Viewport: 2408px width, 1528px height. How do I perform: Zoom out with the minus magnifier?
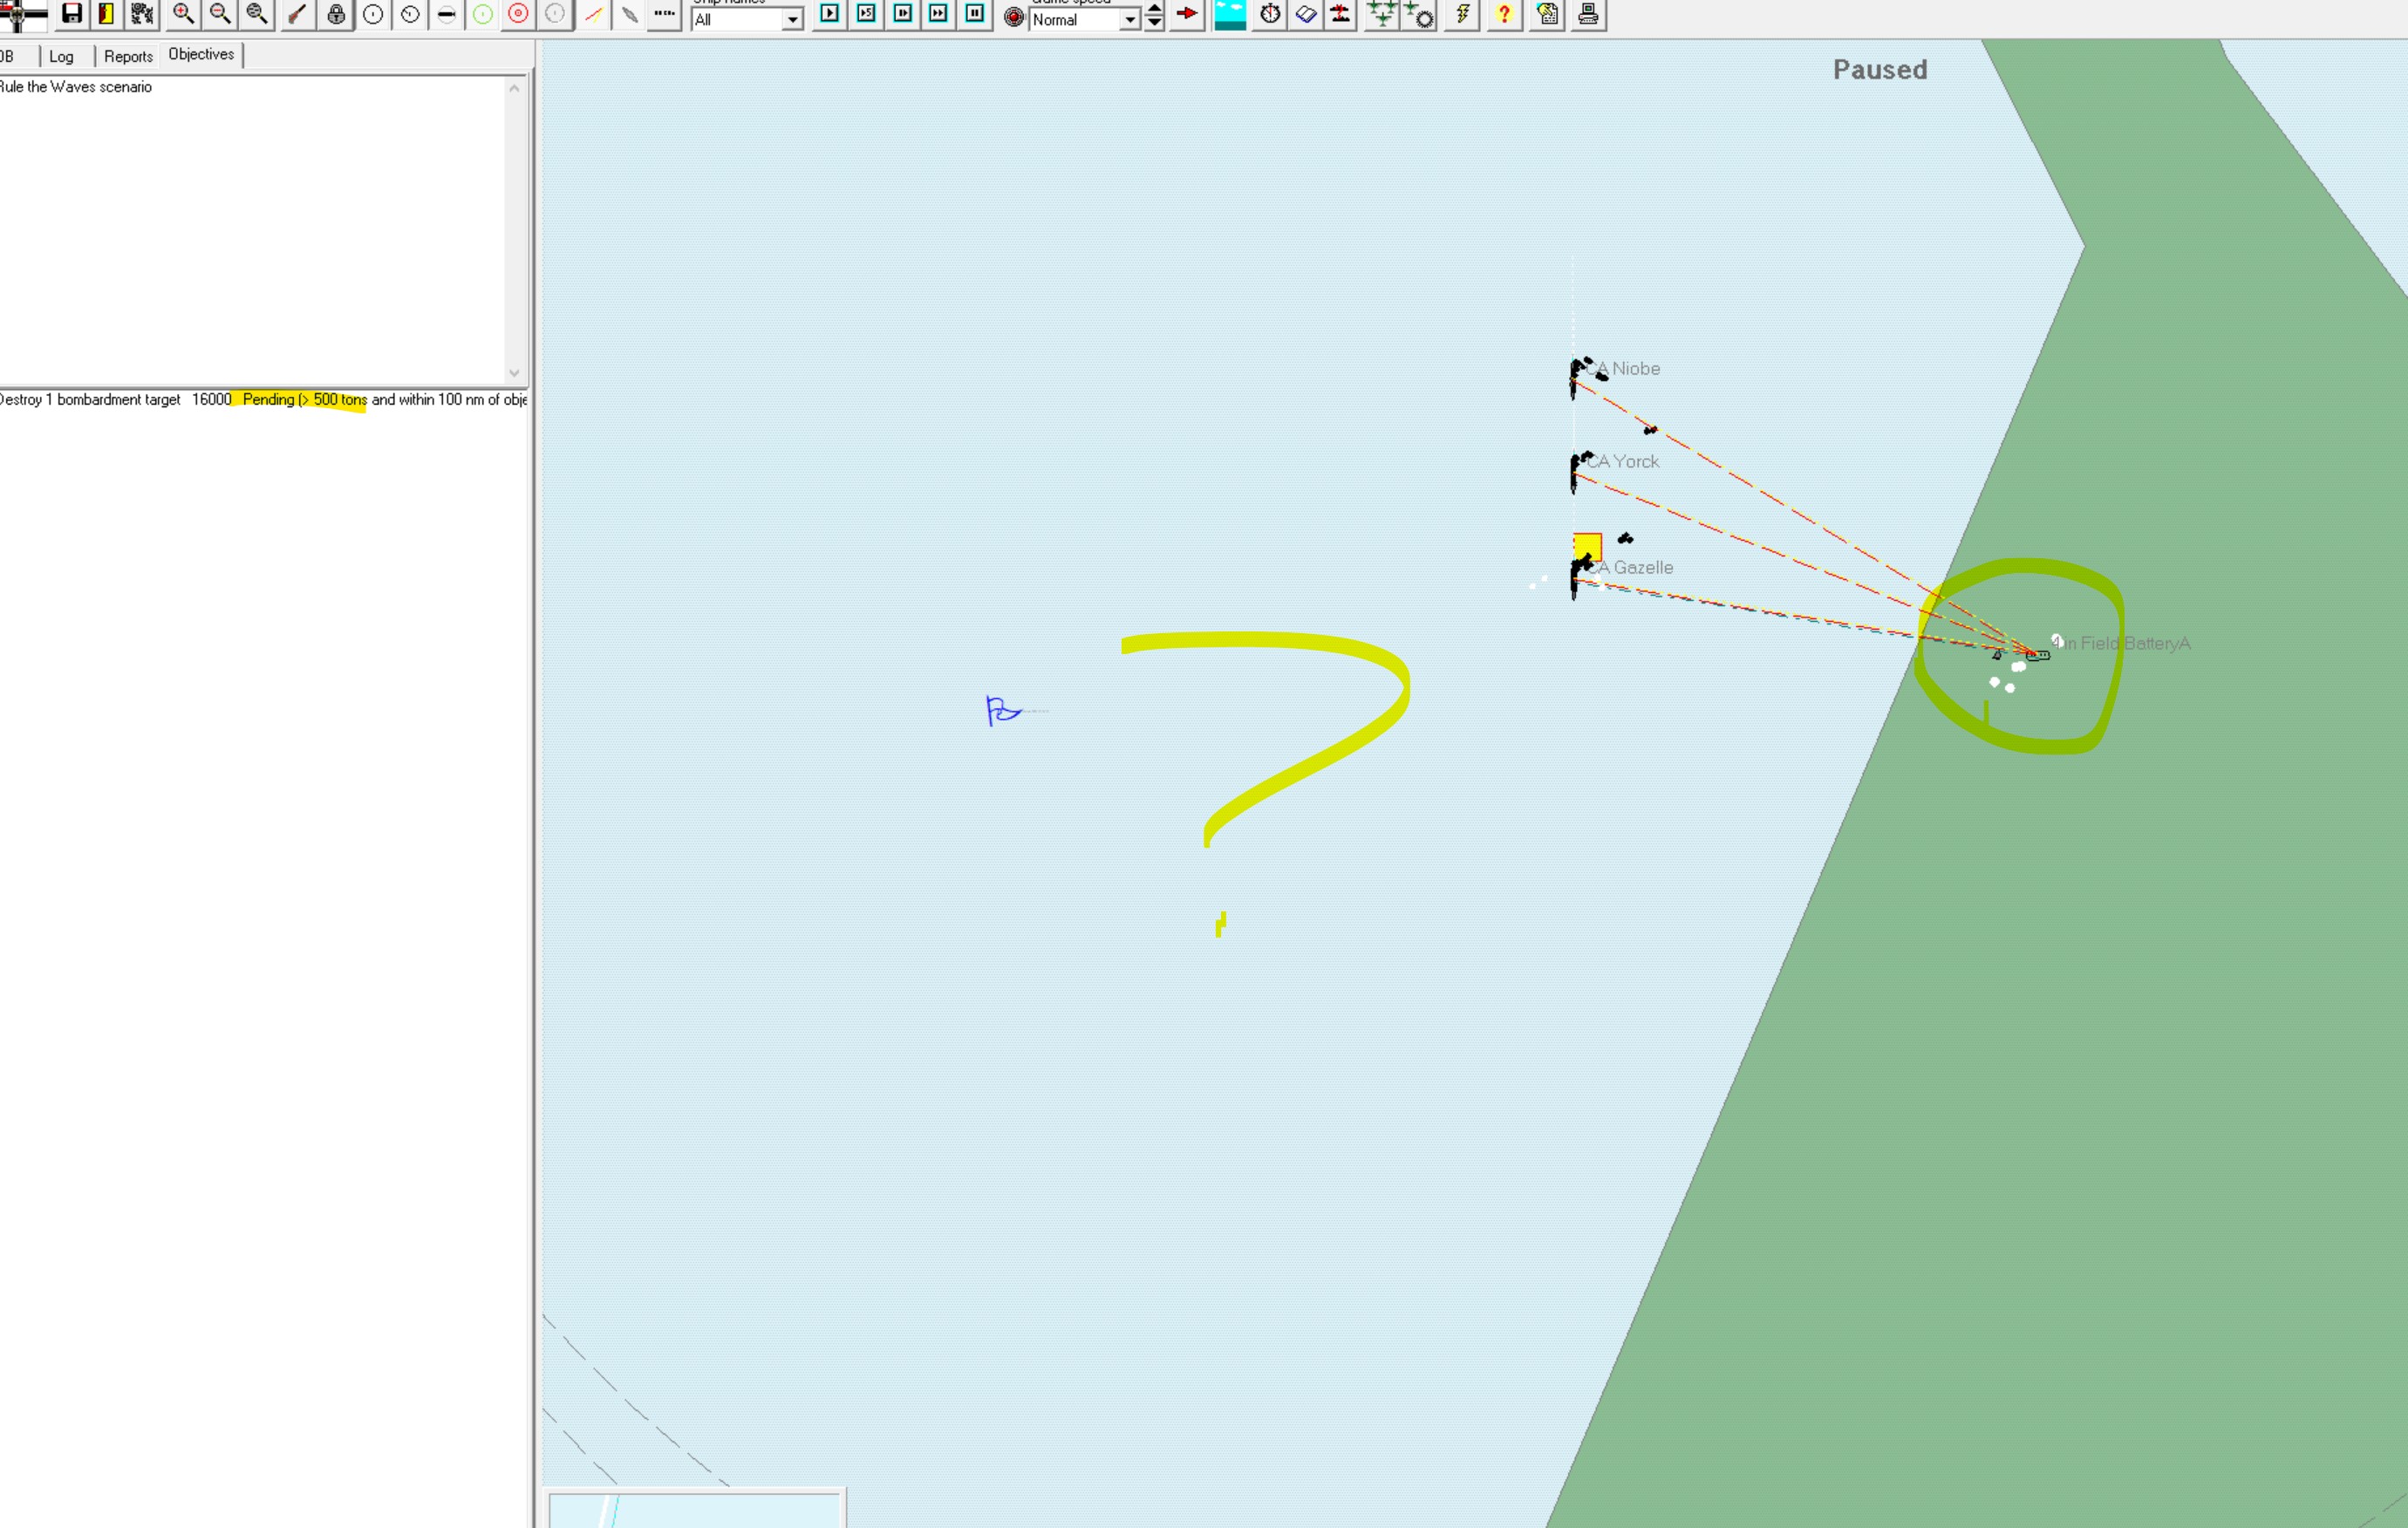[x=220, y=14]
